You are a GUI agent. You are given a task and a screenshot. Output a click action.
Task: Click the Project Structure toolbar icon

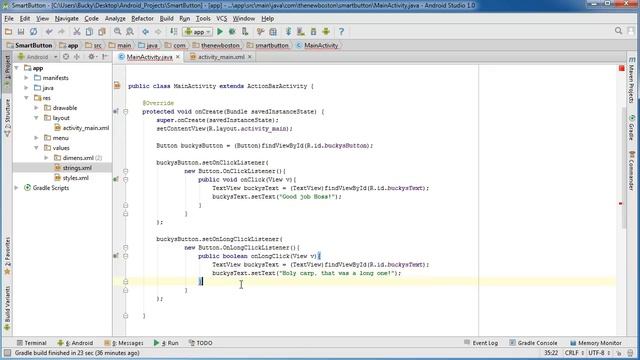(273, 31)
